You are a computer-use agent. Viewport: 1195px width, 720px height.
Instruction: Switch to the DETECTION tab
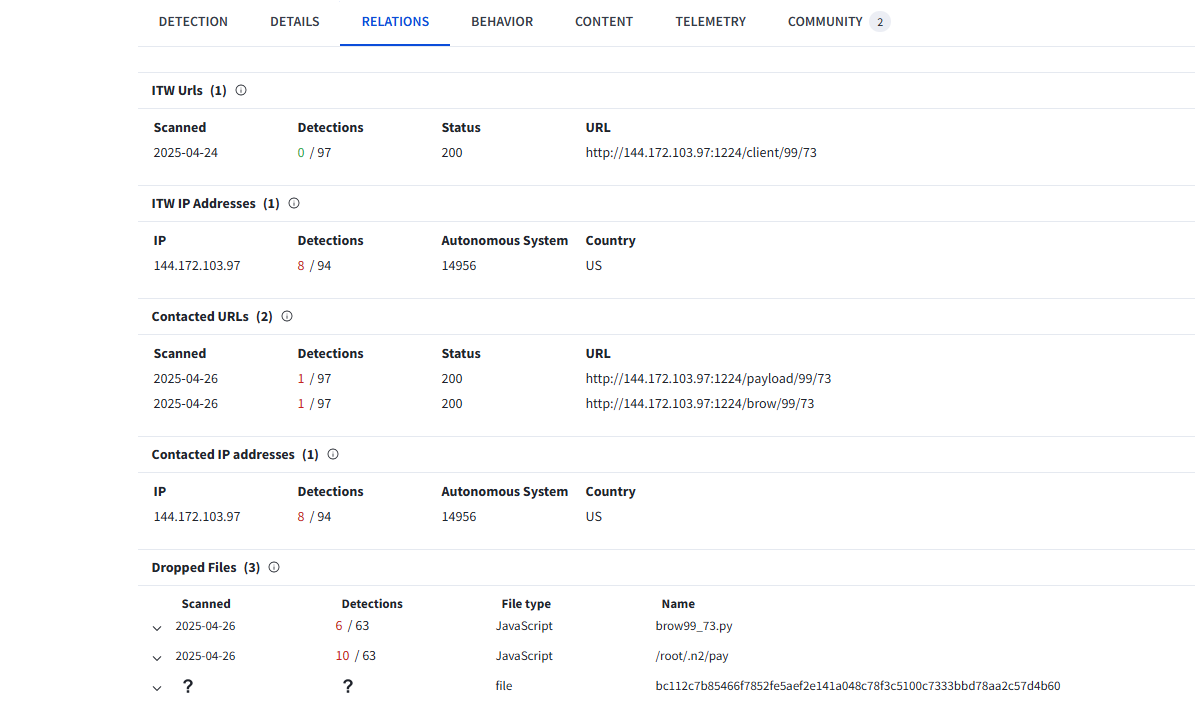point(193,22)
